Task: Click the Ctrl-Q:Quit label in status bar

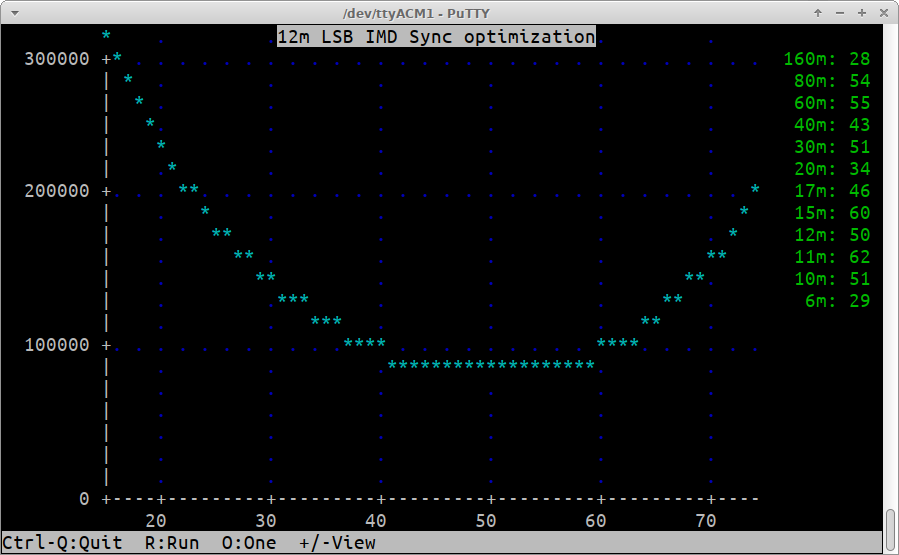Action: [x=62, y=543]
